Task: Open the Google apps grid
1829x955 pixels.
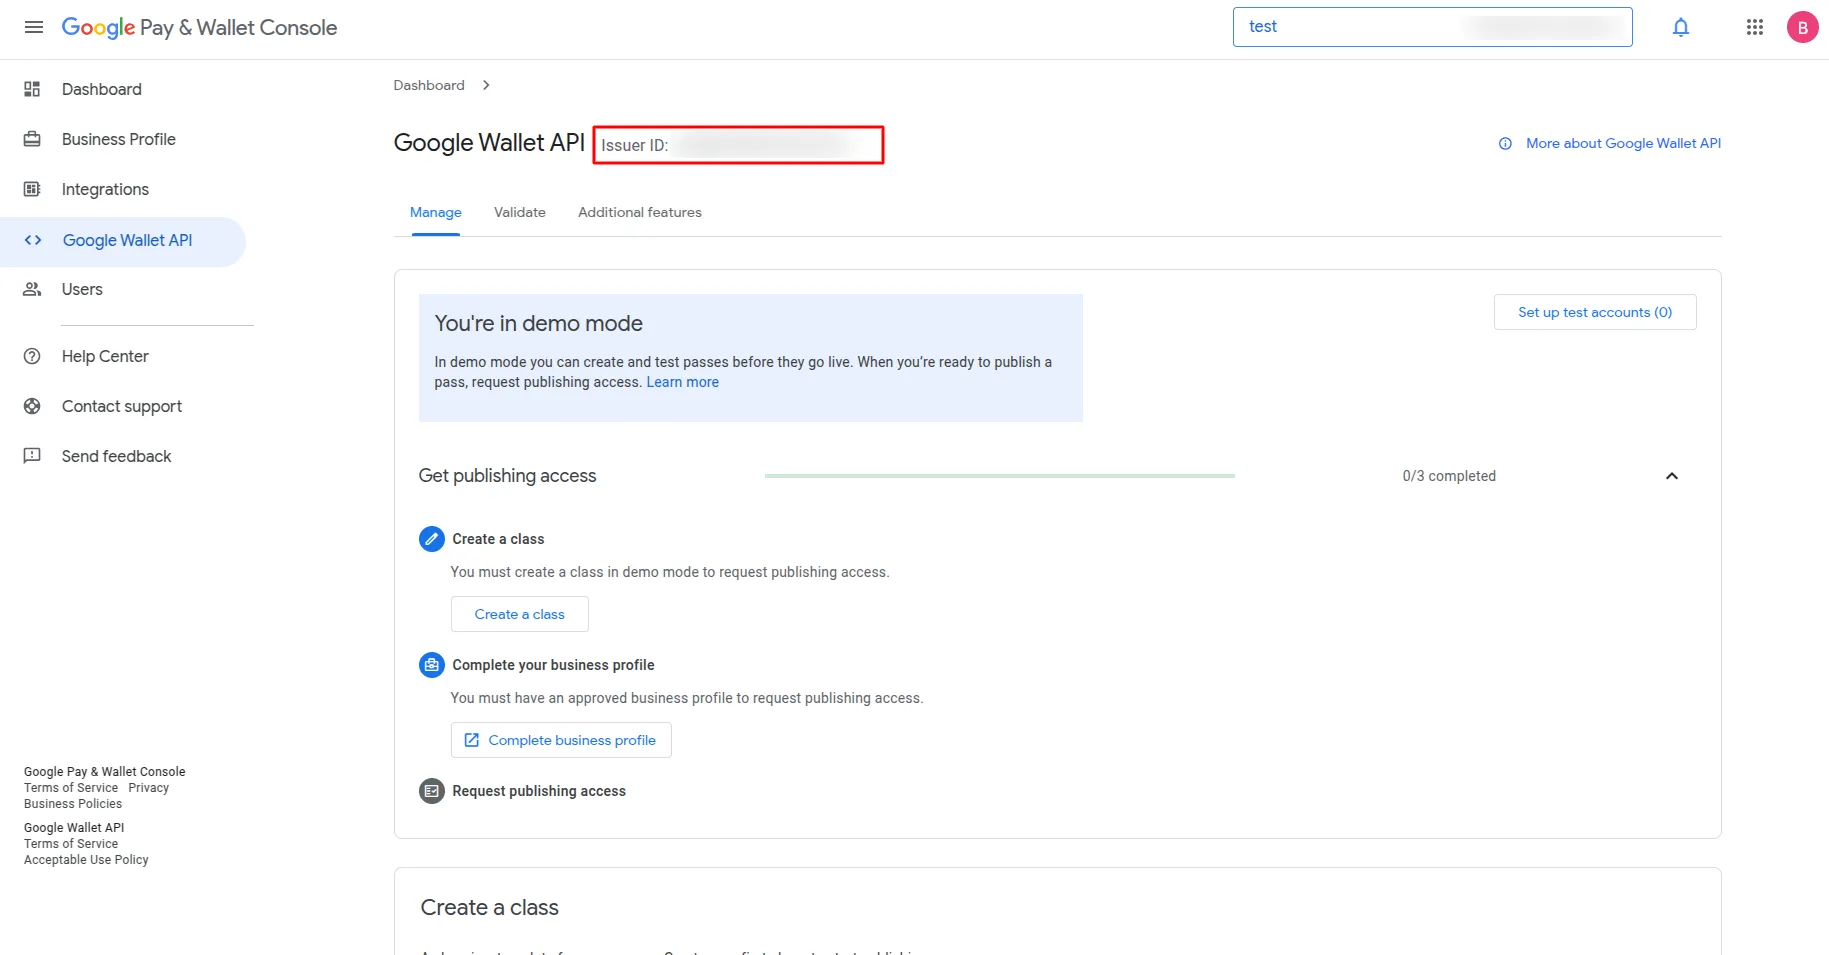Action: click(x=1754, y=27)
